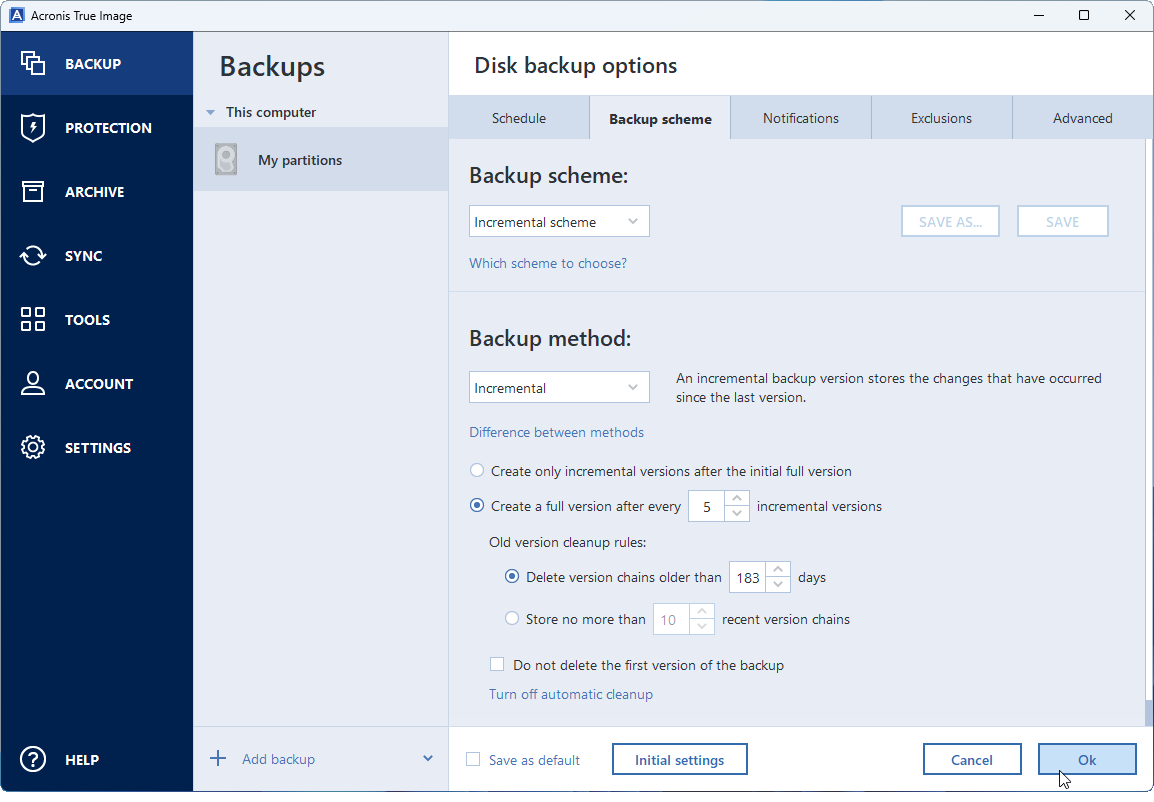Switch to the Backup scheme tab
This screenshot has height=802, width=1154.
click(660, 118)
